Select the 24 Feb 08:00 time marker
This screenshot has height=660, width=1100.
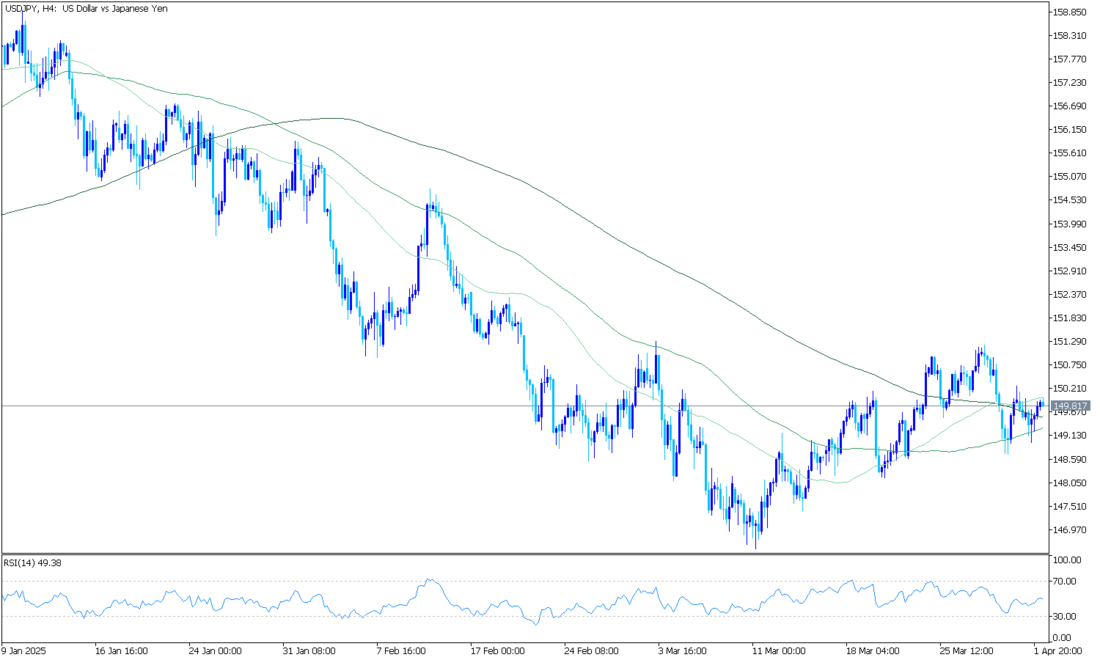pyautogui.click(x=592, y=648)
